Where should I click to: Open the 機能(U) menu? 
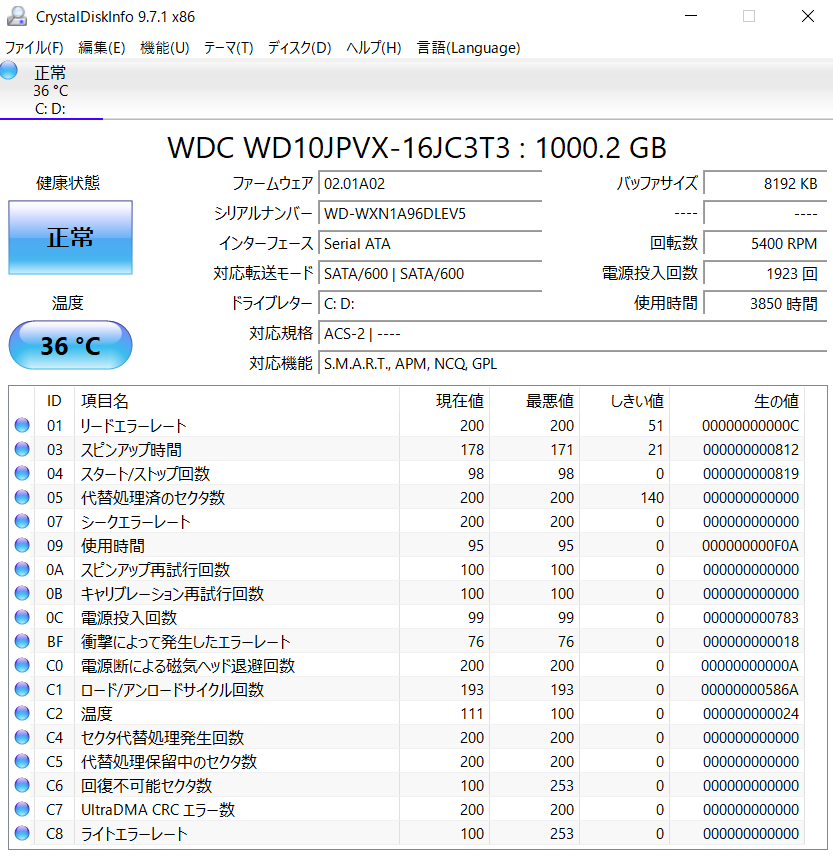[x=165, y=48]
